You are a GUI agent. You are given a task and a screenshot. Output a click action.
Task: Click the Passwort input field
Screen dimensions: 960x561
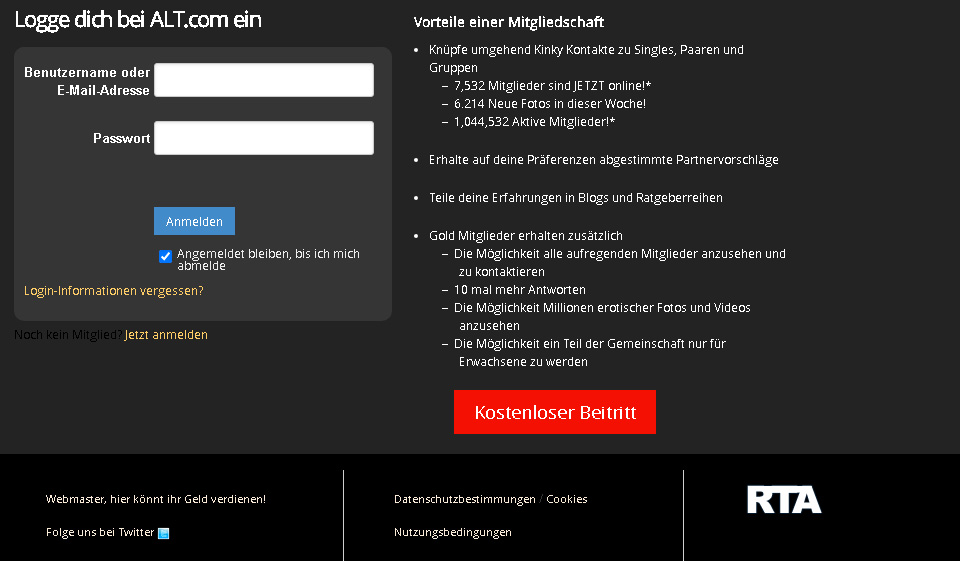pos(264,138)
